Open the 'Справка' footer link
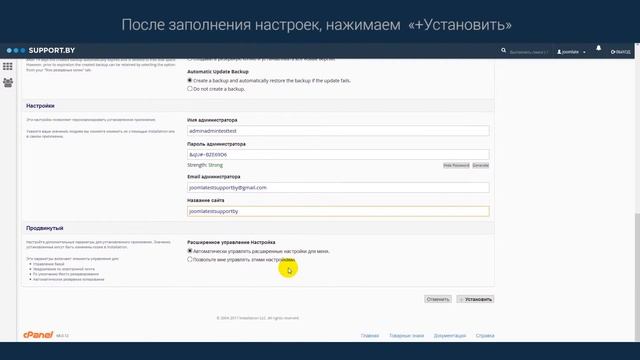The height and width of the screenshot is (360, 640). point(485,336)
